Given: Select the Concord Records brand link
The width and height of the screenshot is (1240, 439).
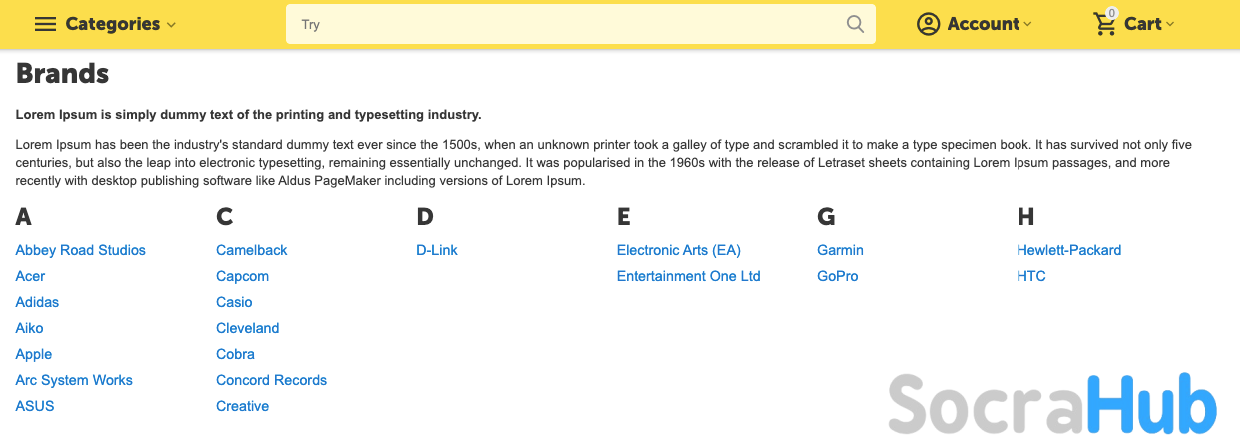Looking at the screenshot, I should pyautogui.click(x=271, y=380).
